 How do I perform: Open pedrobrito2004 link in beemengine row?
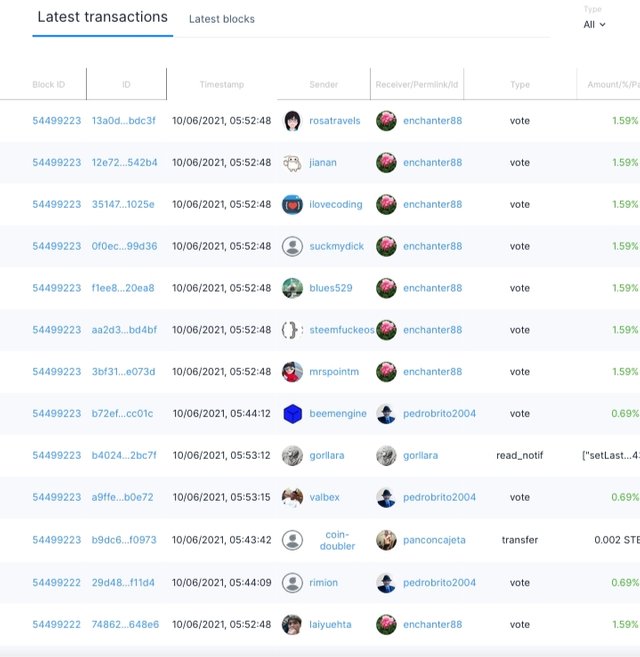pyautogui.click(x=439, y=414)
